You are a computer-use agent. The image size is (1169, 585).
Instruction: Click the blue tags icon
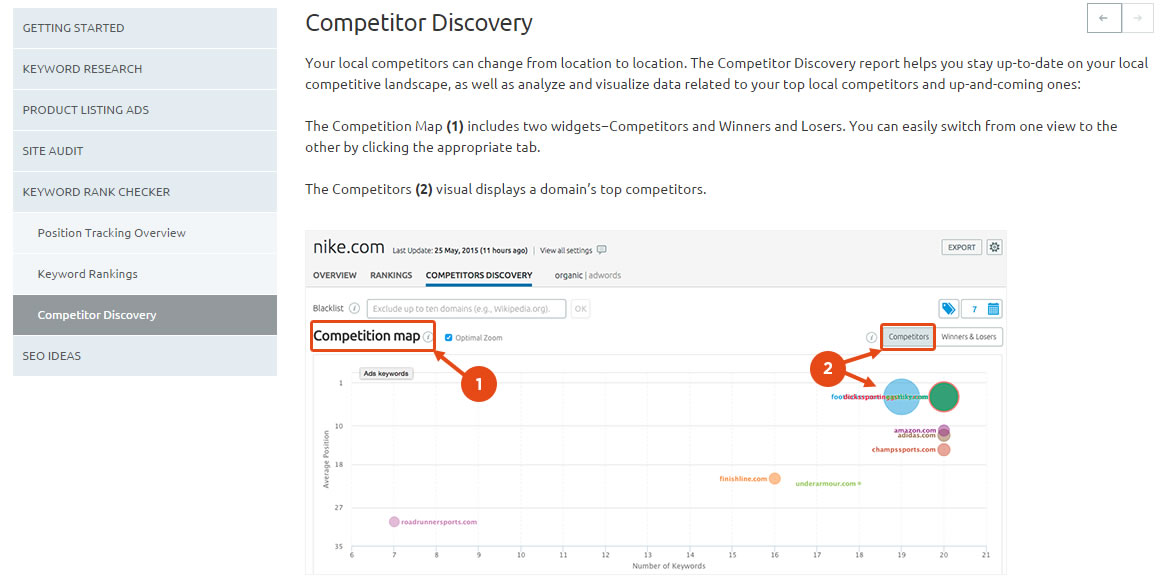coord(950,308)
